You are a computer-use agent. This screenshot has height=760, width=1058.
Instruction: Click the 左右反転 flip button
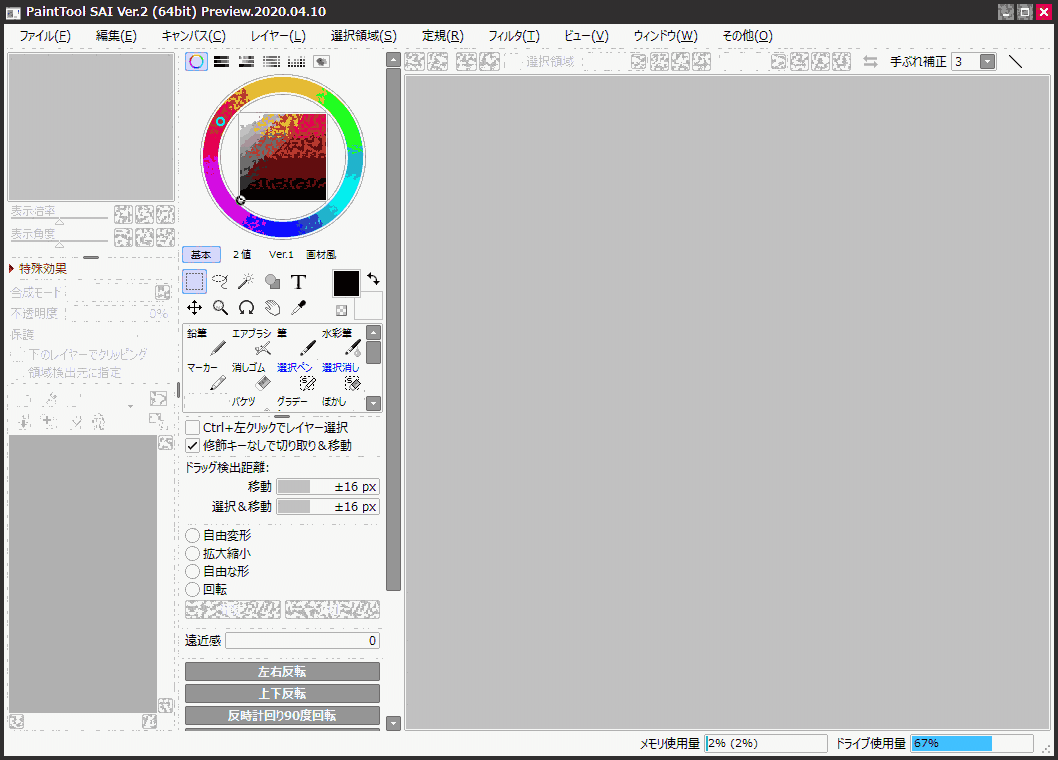[282, 671]
